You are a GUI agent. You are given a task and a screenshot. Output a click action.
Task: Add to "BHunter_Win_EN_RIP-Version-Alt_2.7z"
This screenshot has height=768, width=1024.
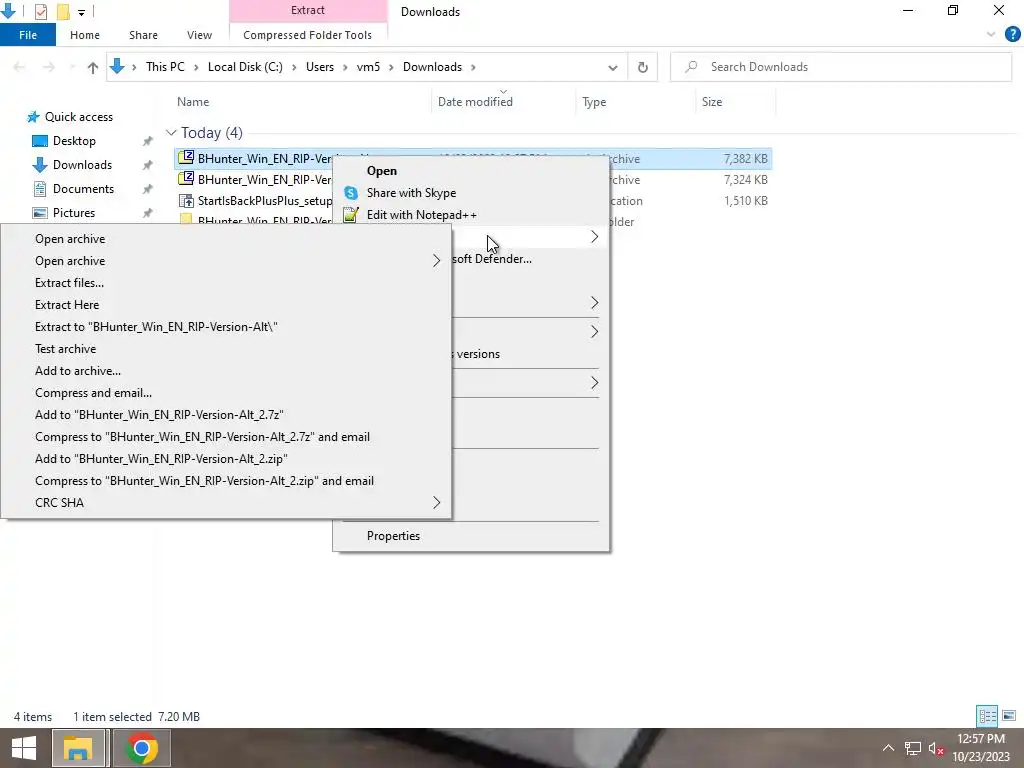159,415
